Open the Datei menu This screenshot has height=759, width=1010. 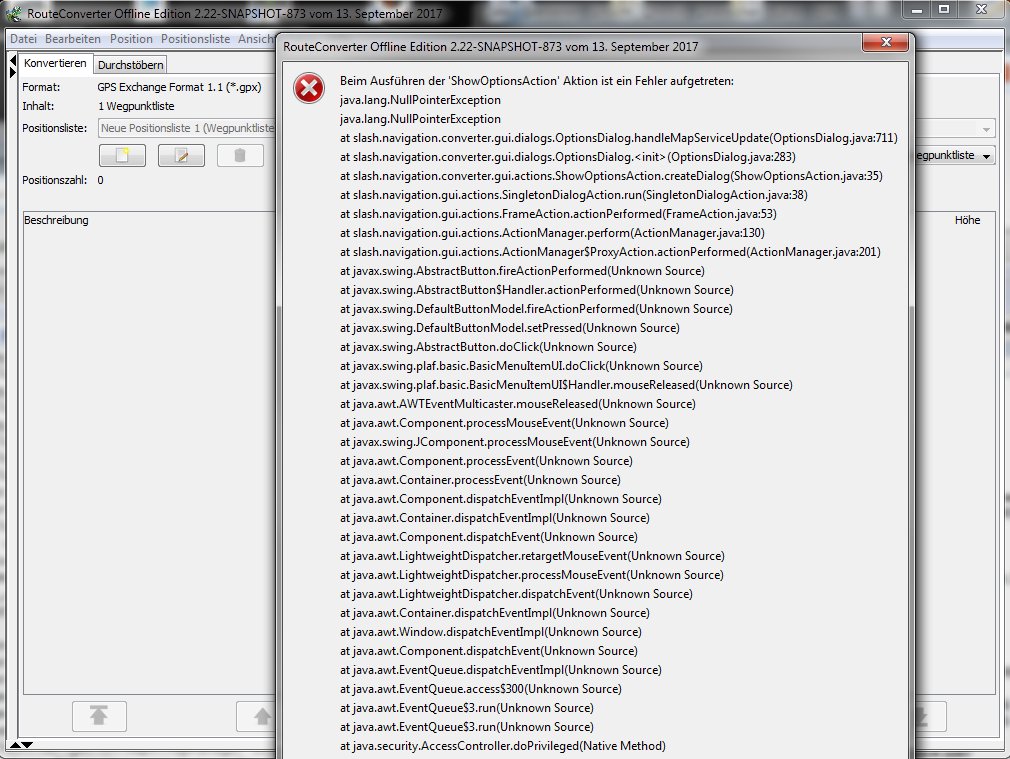(23, 39)
